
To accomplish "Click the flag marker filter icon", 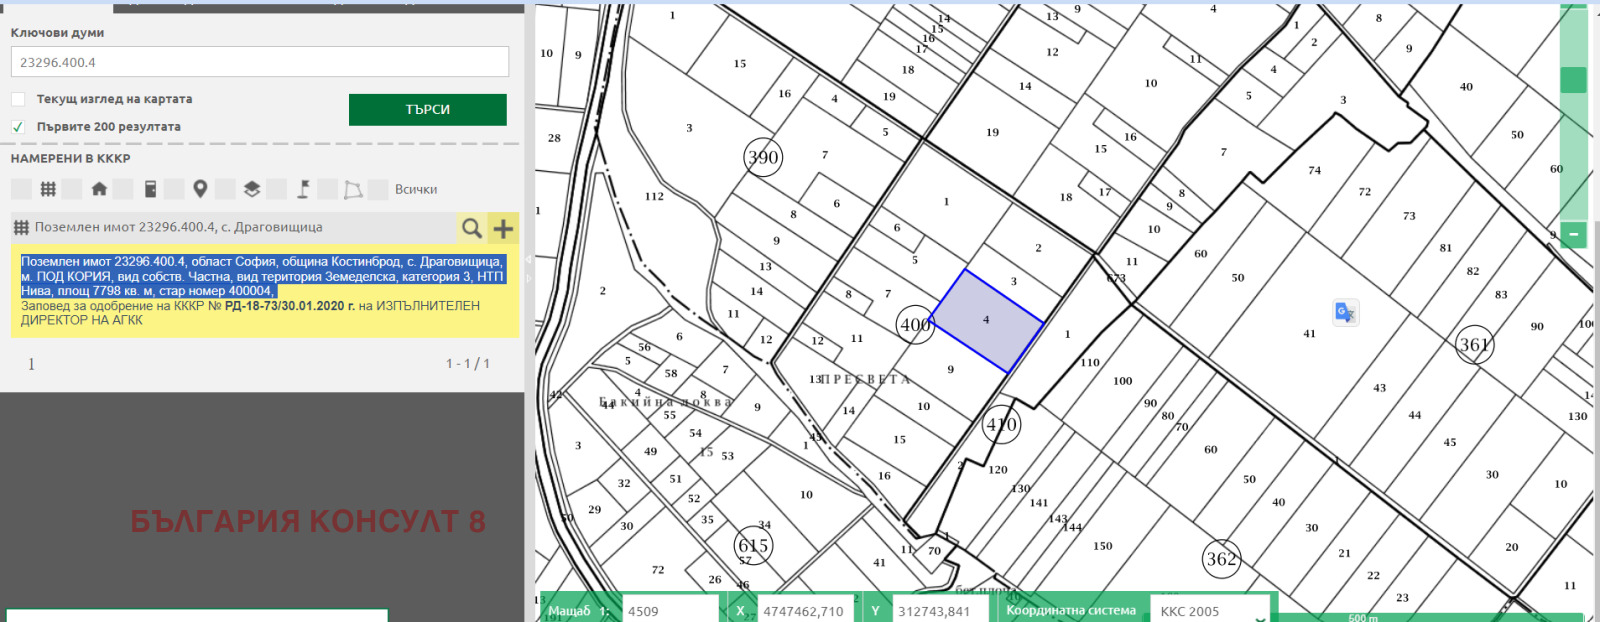I will pos(303,189).
